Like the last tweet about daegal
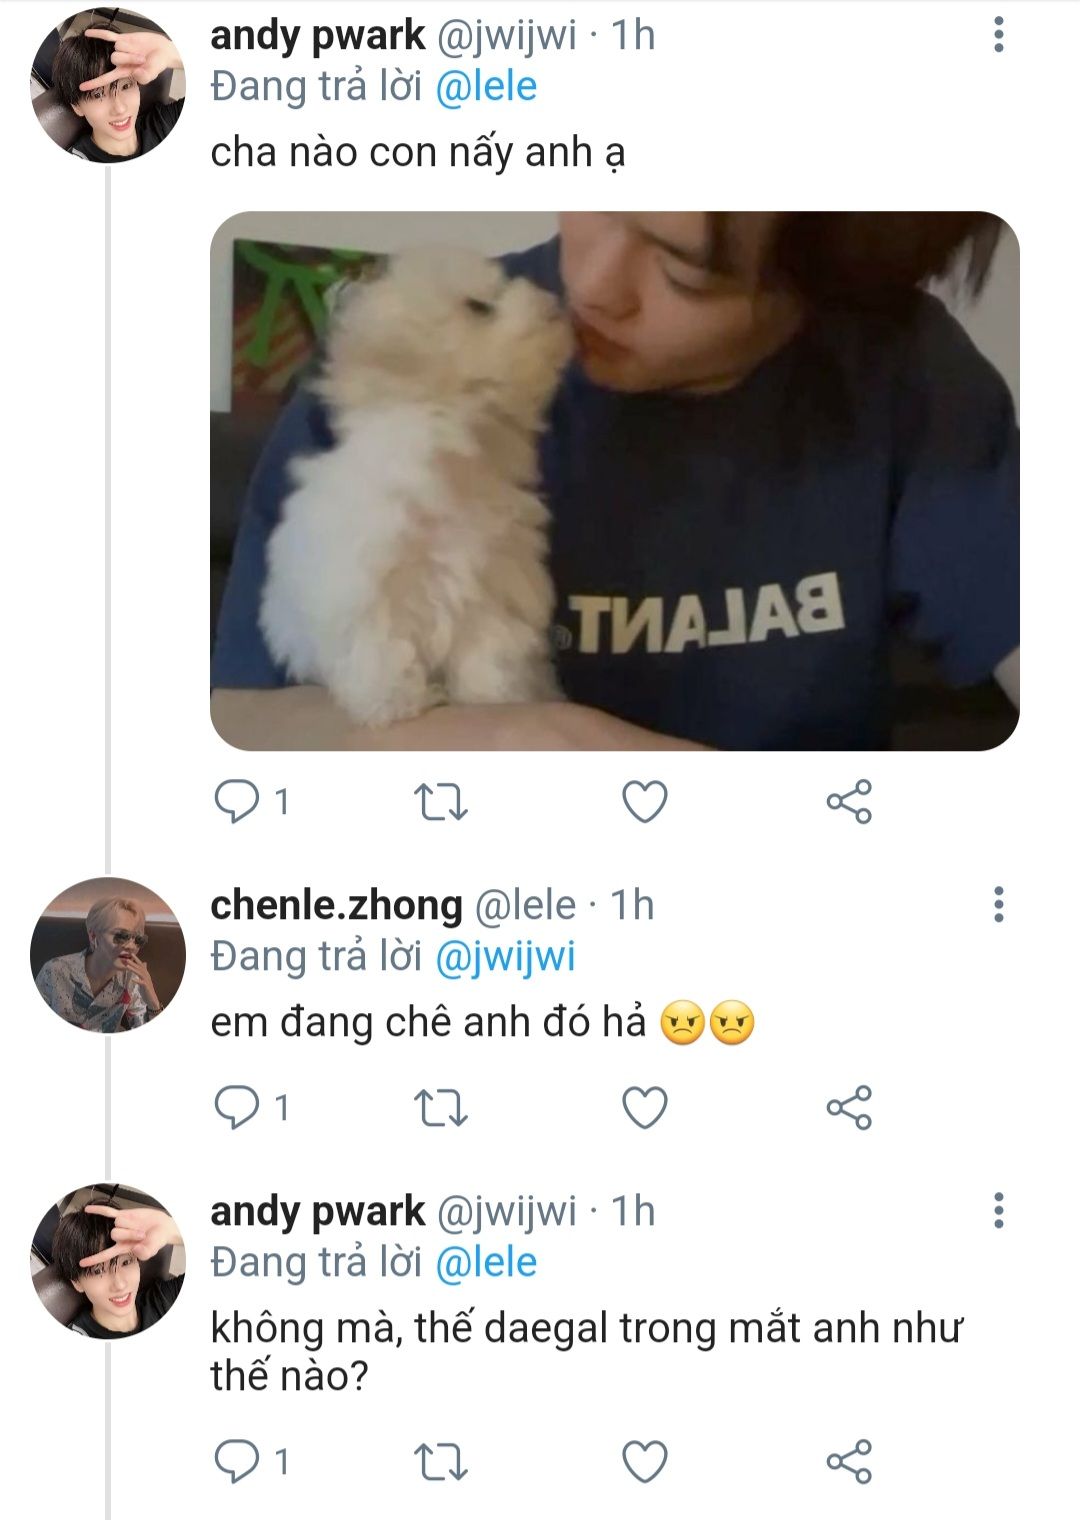 pos(645,1462)
